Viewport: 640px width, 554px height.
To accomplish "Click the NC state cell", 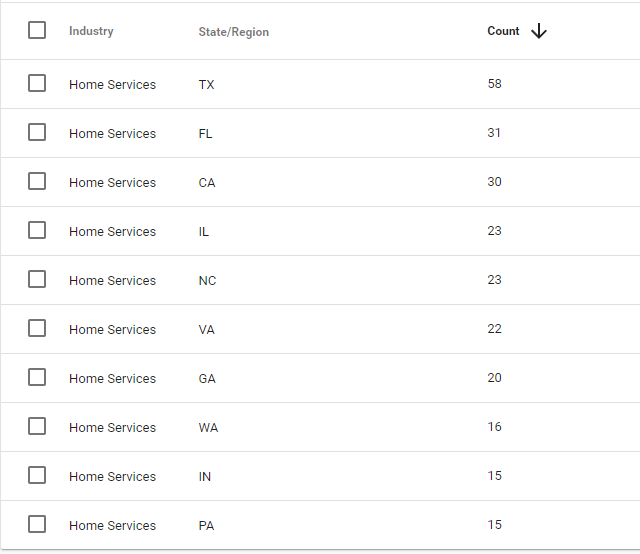I will pos(207,280).
